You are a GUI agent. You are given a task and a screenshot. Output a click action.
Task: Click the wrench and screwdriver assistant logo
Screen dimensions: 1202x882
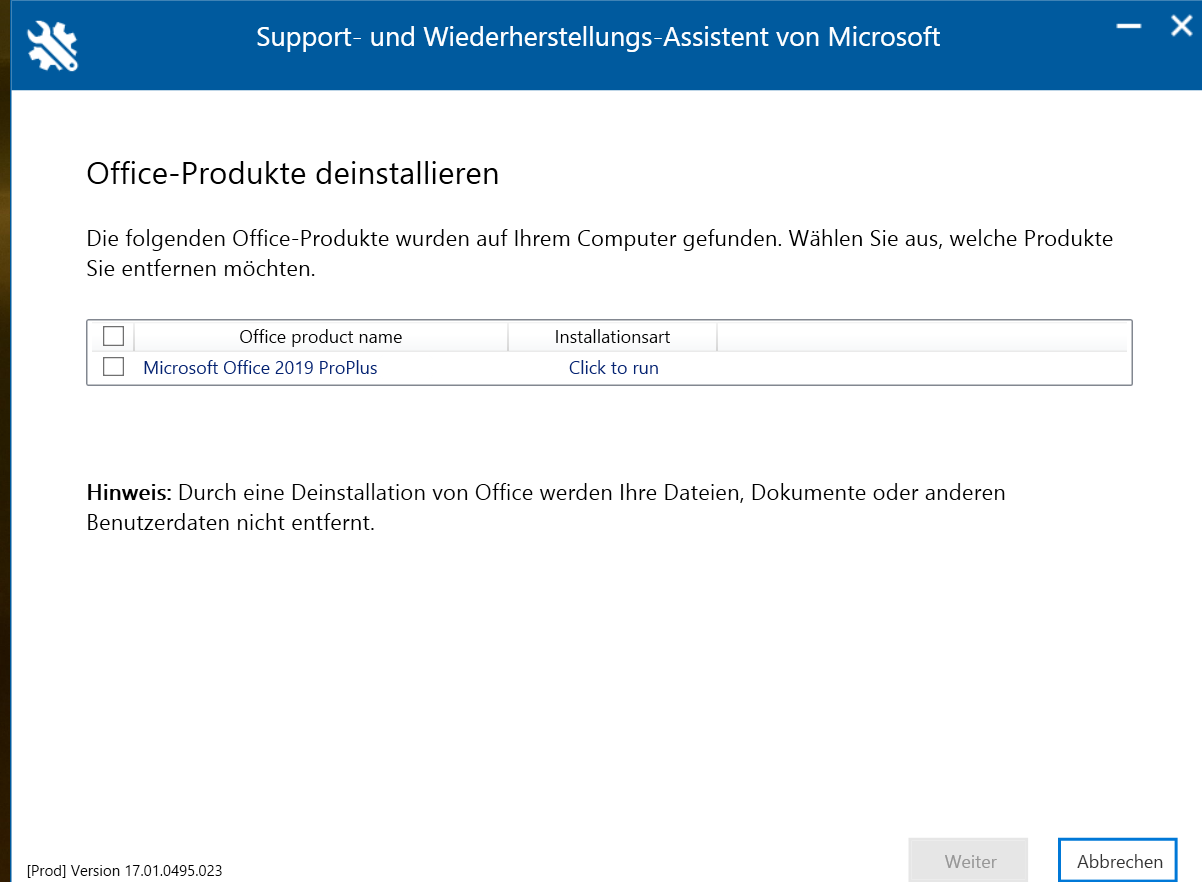pos(53,46)
